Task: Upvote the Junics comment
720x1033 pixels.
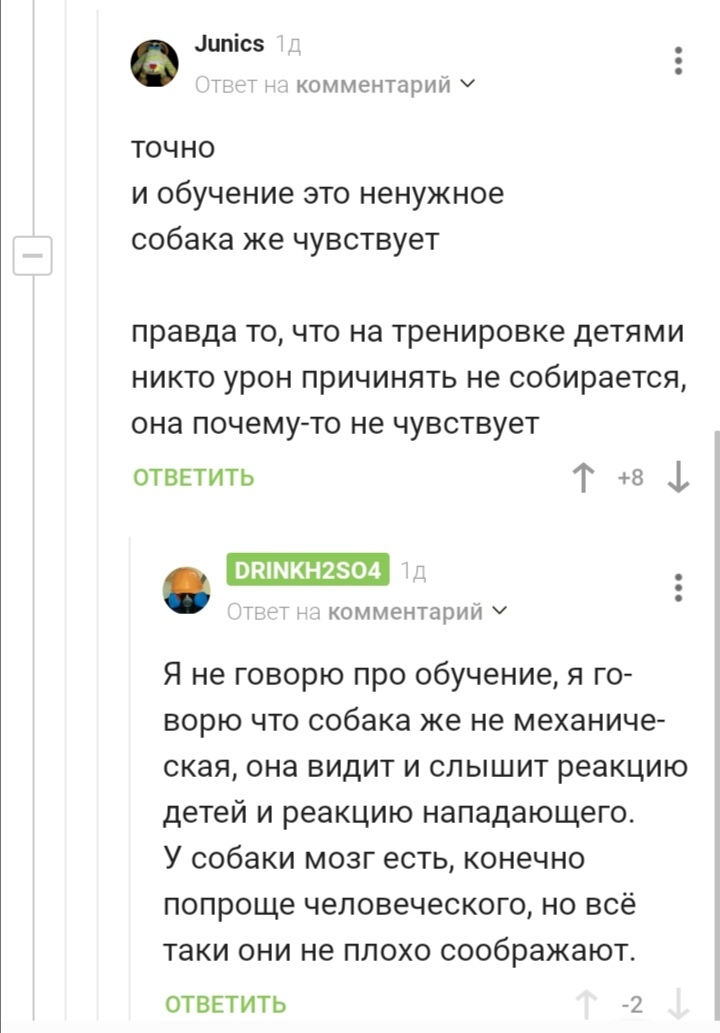Action: pos(580,478)
